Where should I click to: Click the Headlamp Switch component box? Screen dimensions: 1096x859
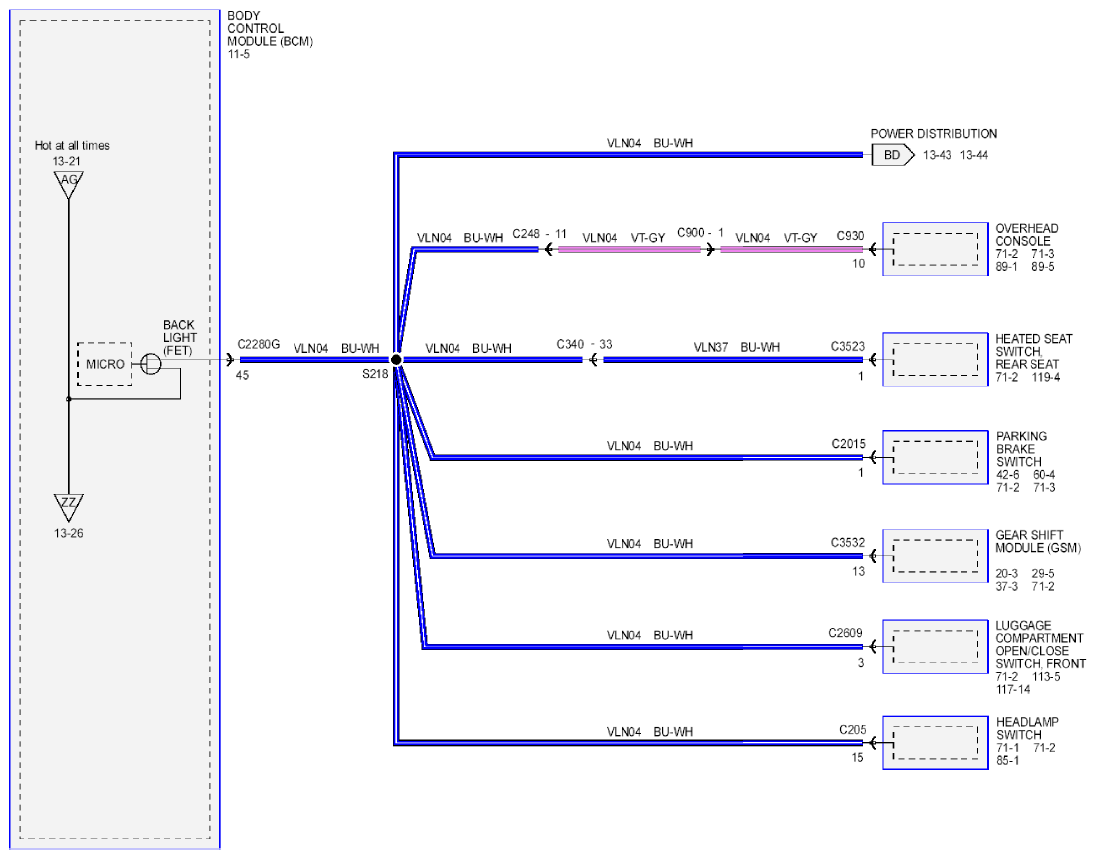click(935, 743)
